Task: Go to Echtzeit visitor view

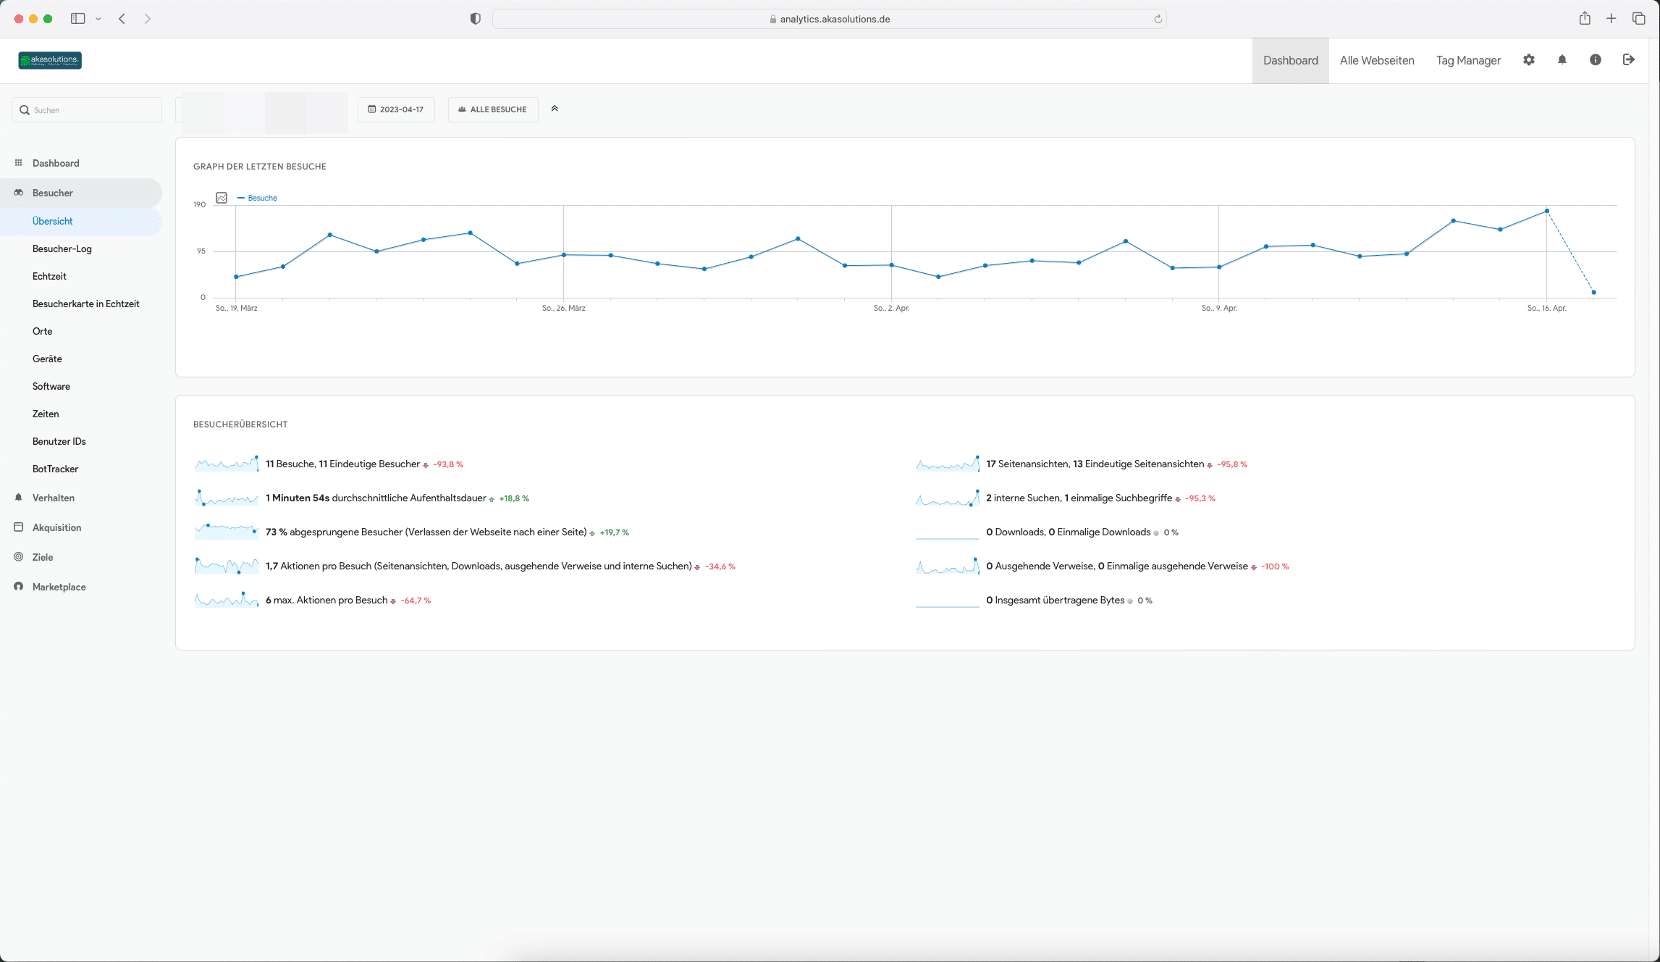Action: [x=49, y=276]
